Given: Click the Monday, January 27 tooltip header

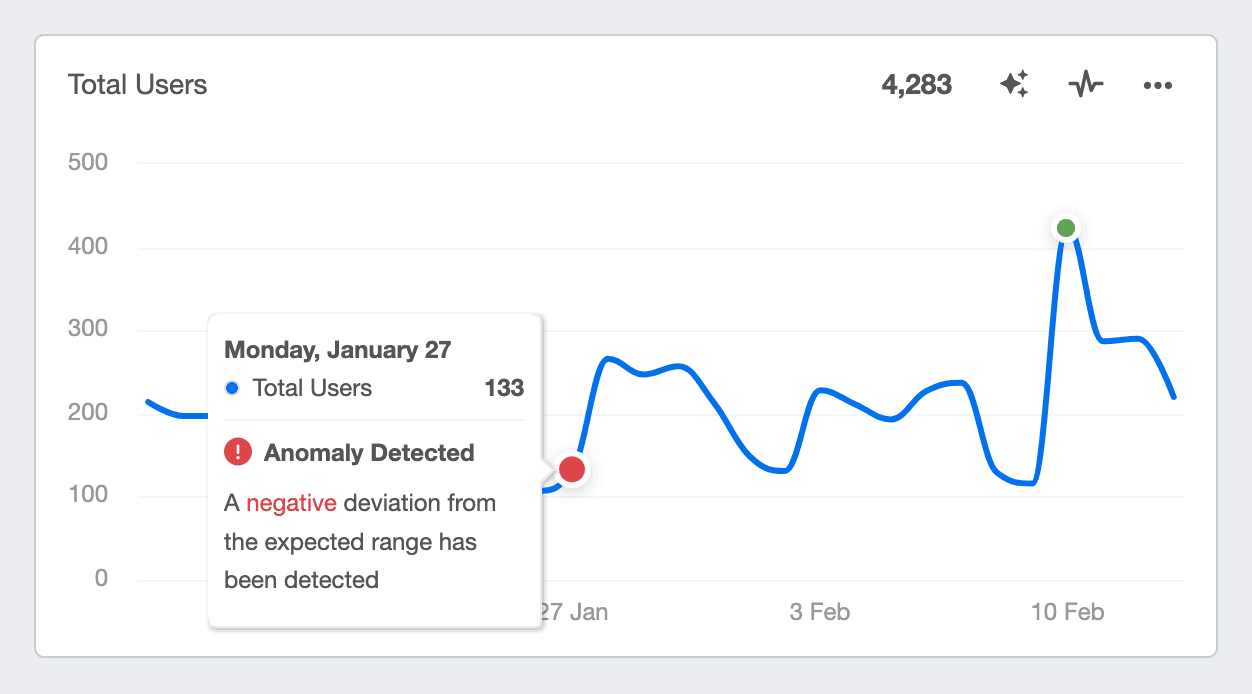Looking at the screenshot, I should [337, 350].
